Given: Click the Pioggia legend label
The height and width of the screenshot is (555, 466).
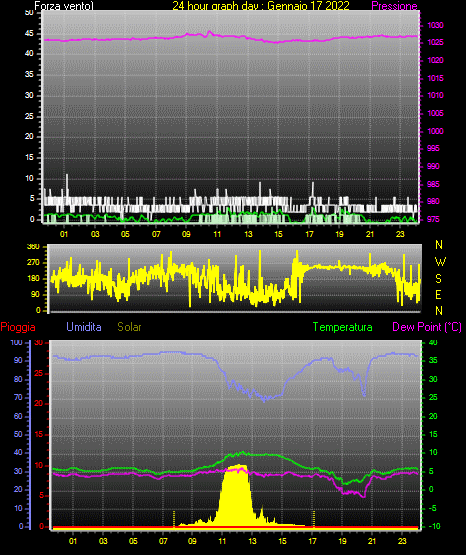Looking at the screenshot, I should click(18, 327).
